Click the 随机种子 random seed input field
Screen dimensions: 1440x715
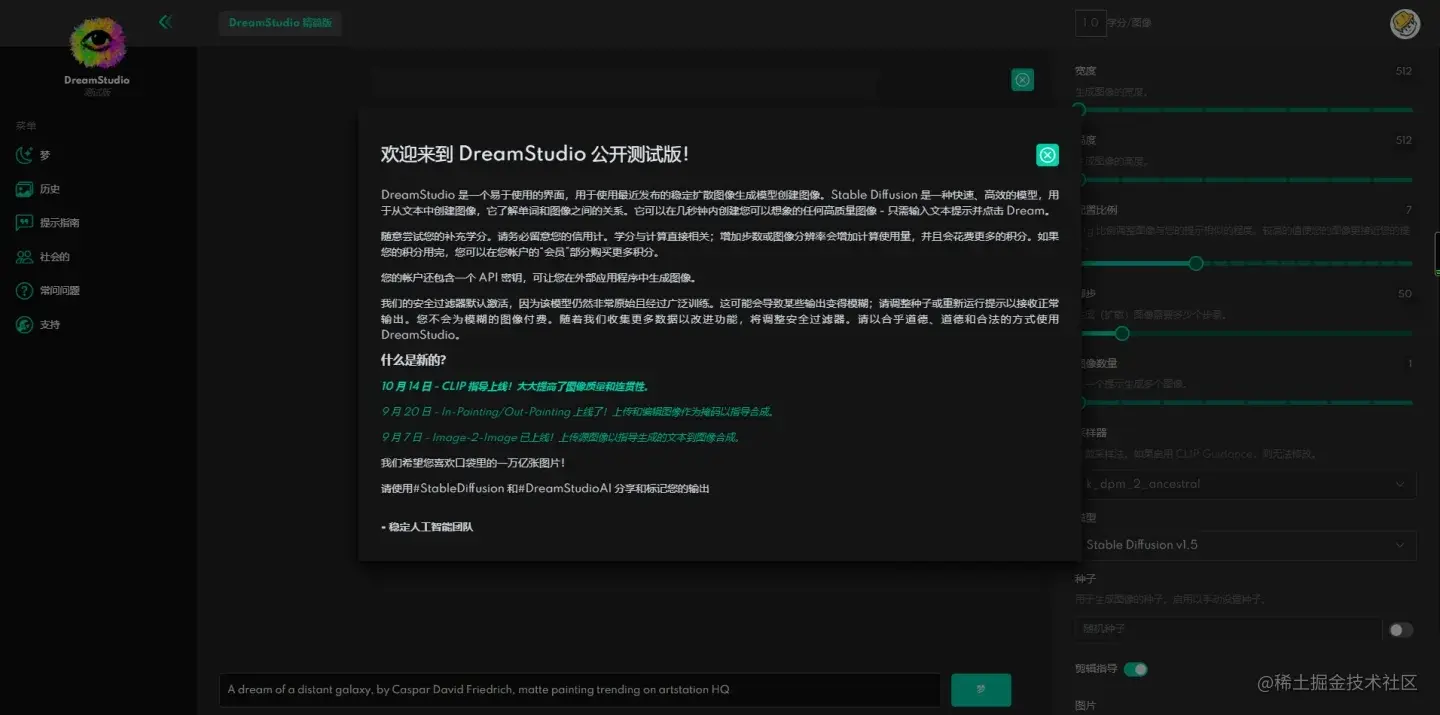coord(1228,629)
